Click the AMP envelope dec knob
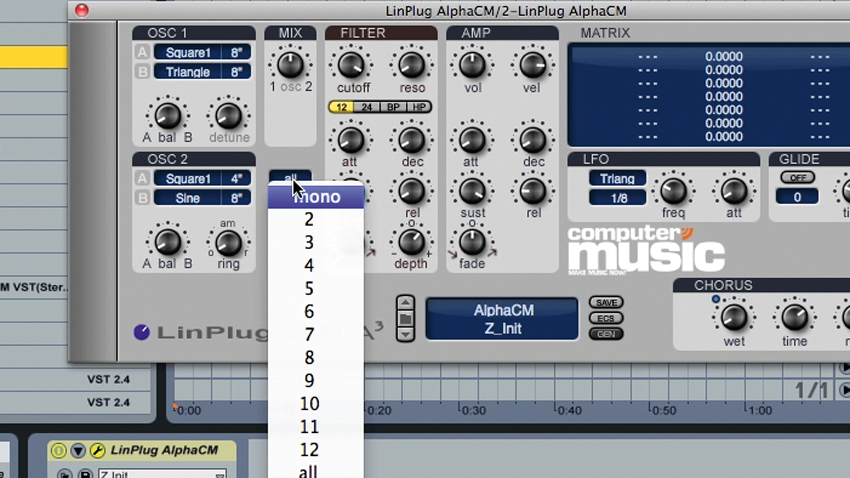The image size is (850, 478). coord(533,140)
